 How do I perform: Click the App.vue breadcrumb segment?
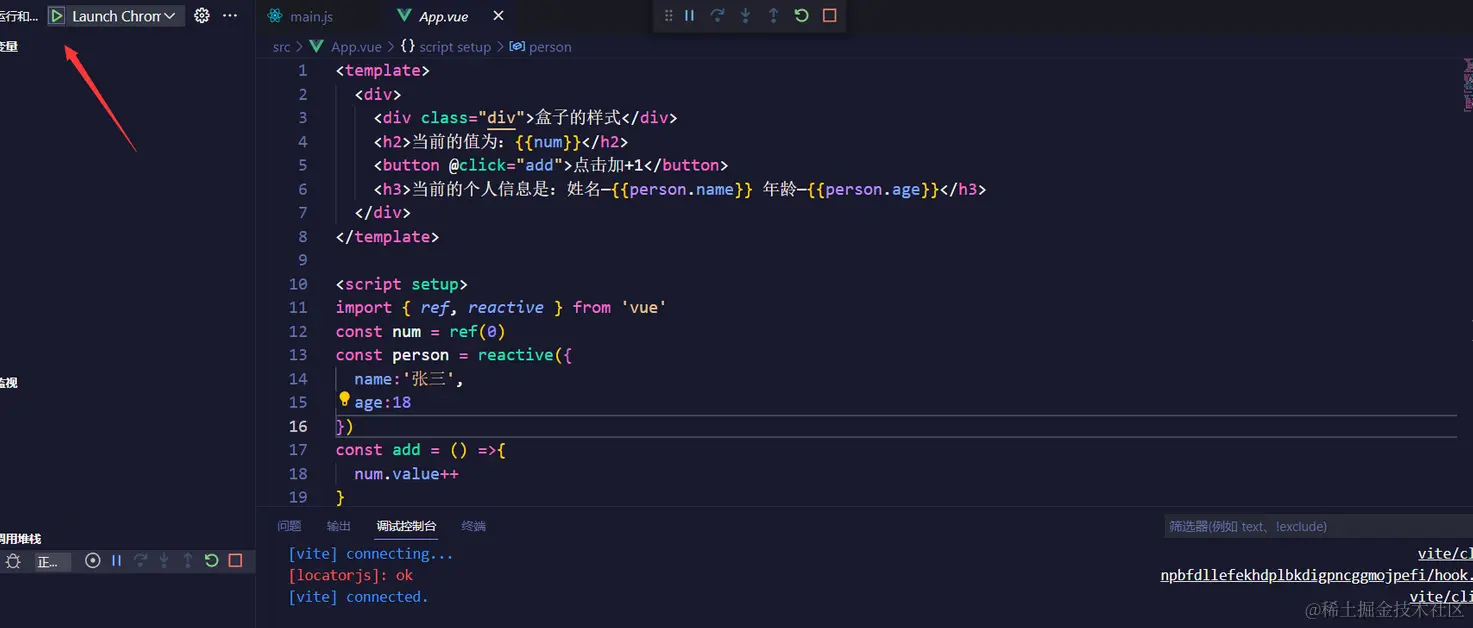click(x=356, y=47)
